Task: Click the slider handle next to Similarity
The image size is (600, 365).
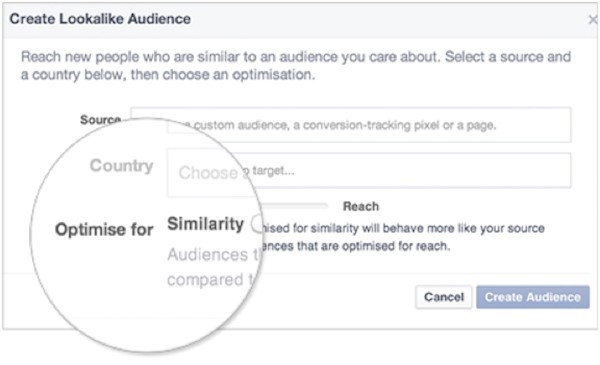Action: (258, 224)
